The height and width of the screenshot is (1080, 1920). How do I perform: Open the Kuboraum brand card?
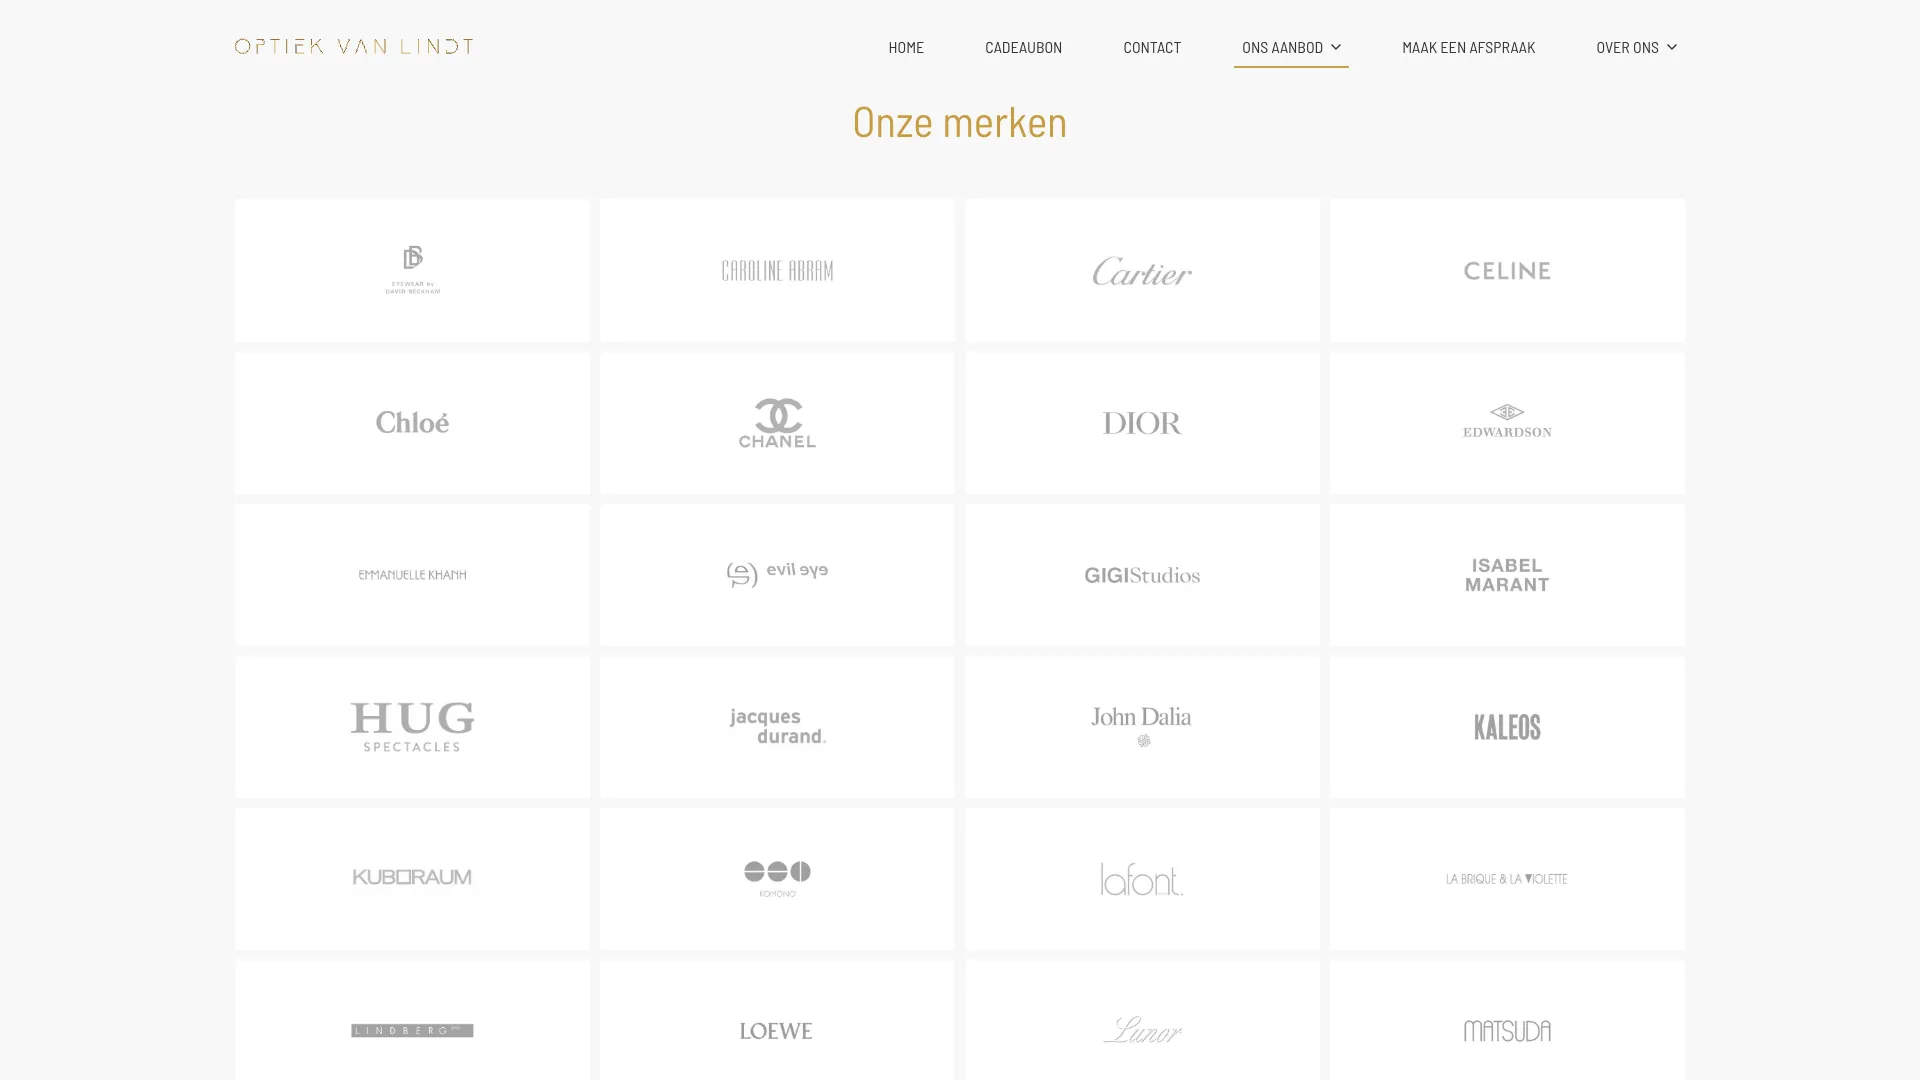tap(412, 878)
